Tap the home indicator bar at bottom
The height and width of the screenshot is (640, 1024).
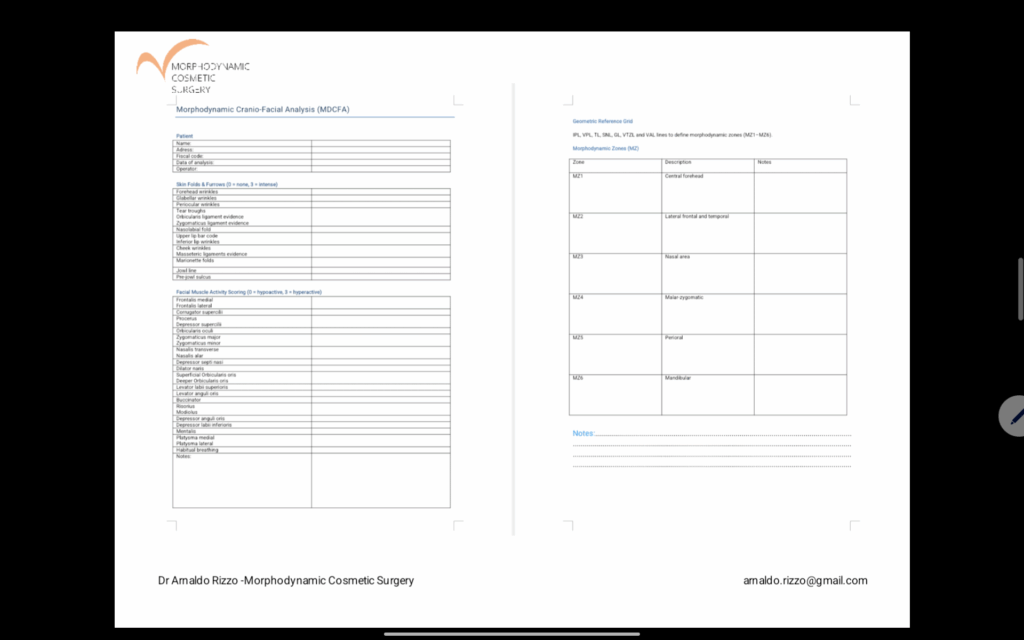point(512,632)
